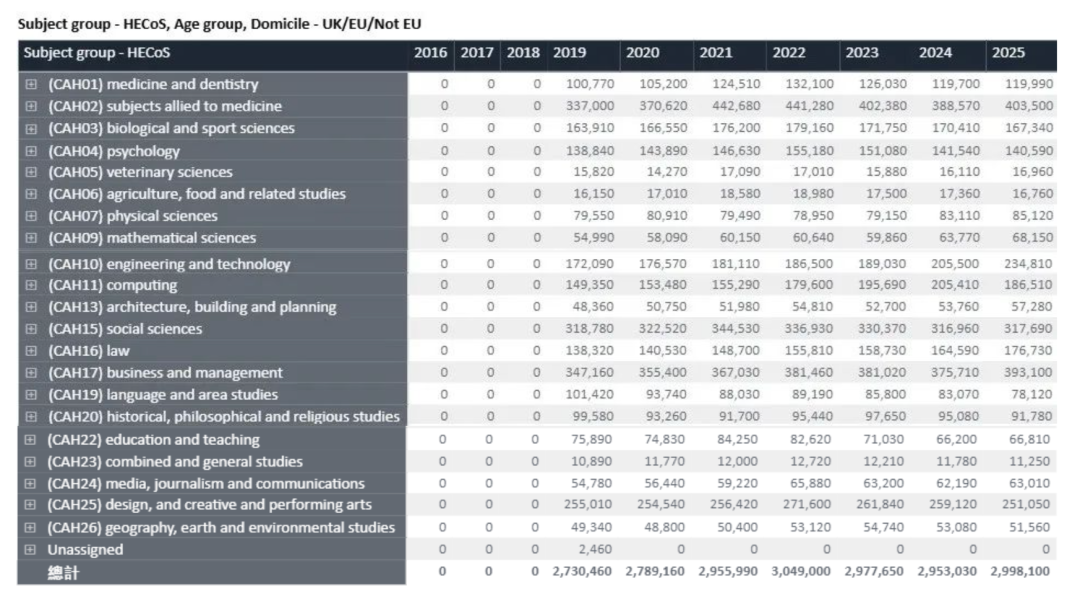The width and height of the screenshot is (1080, 602).
Task: Expand the (CAH07) physical sciences row
Action: (x=31, y=216)
